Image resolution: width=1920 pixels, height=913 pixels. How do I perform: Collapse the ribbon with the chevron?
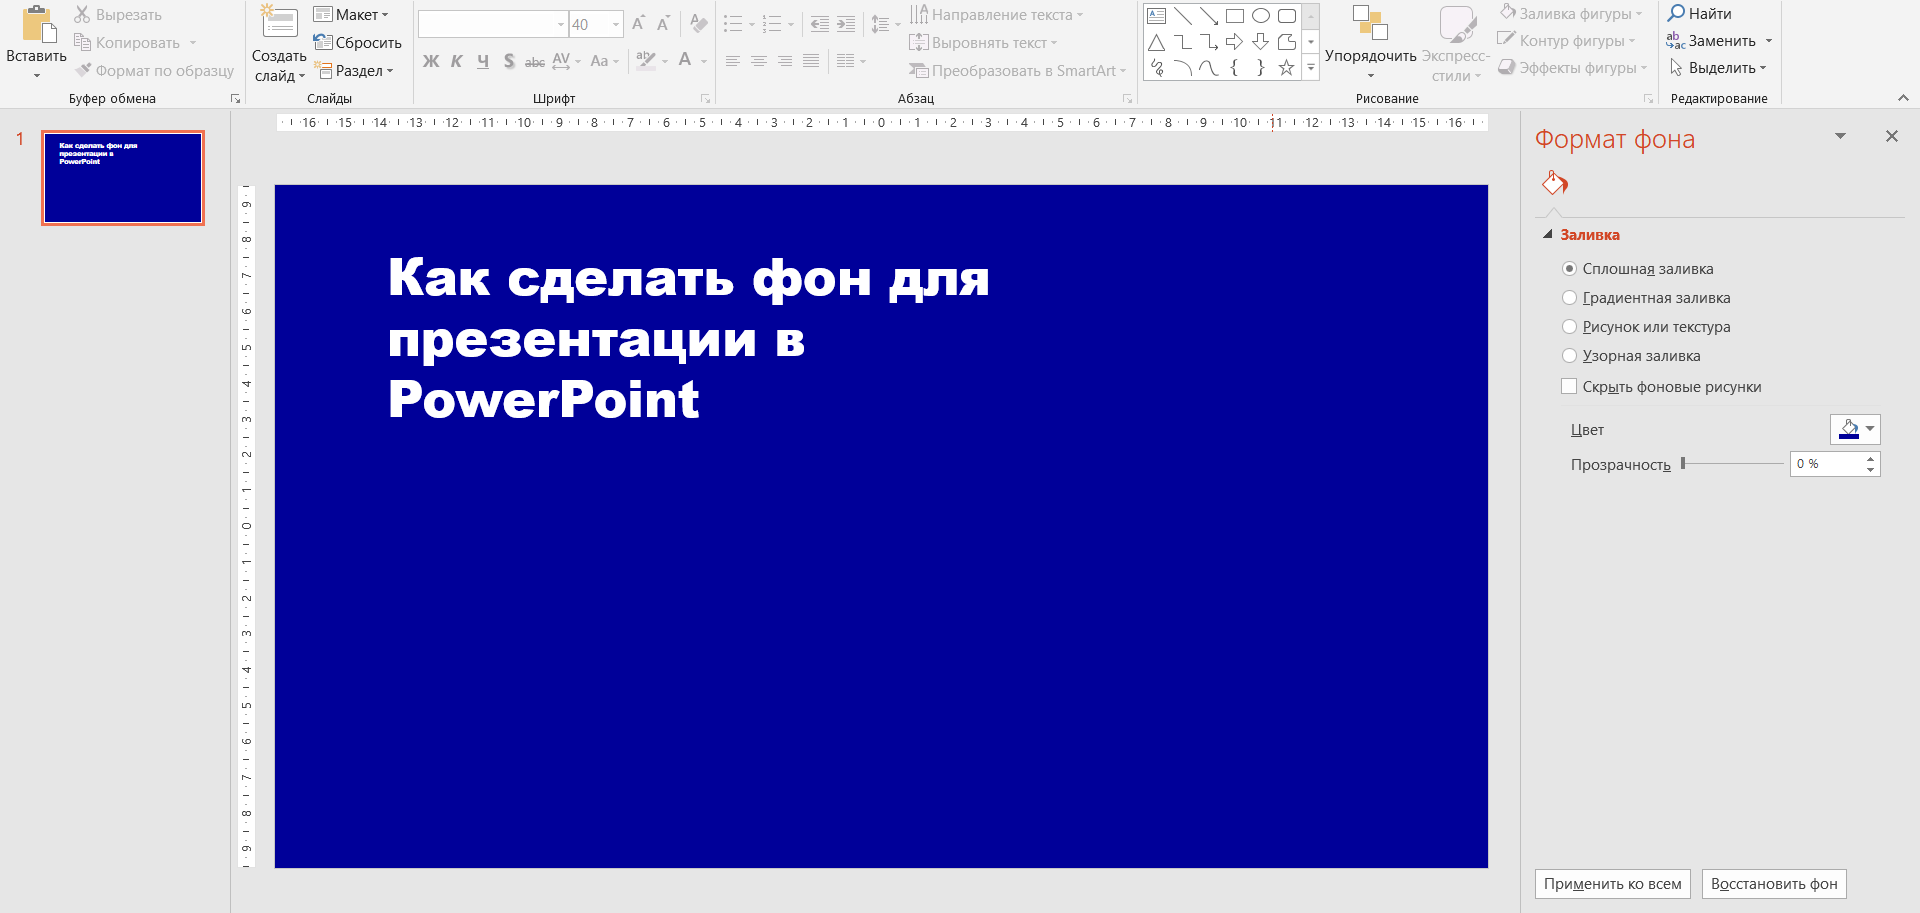coord(1903,97)
